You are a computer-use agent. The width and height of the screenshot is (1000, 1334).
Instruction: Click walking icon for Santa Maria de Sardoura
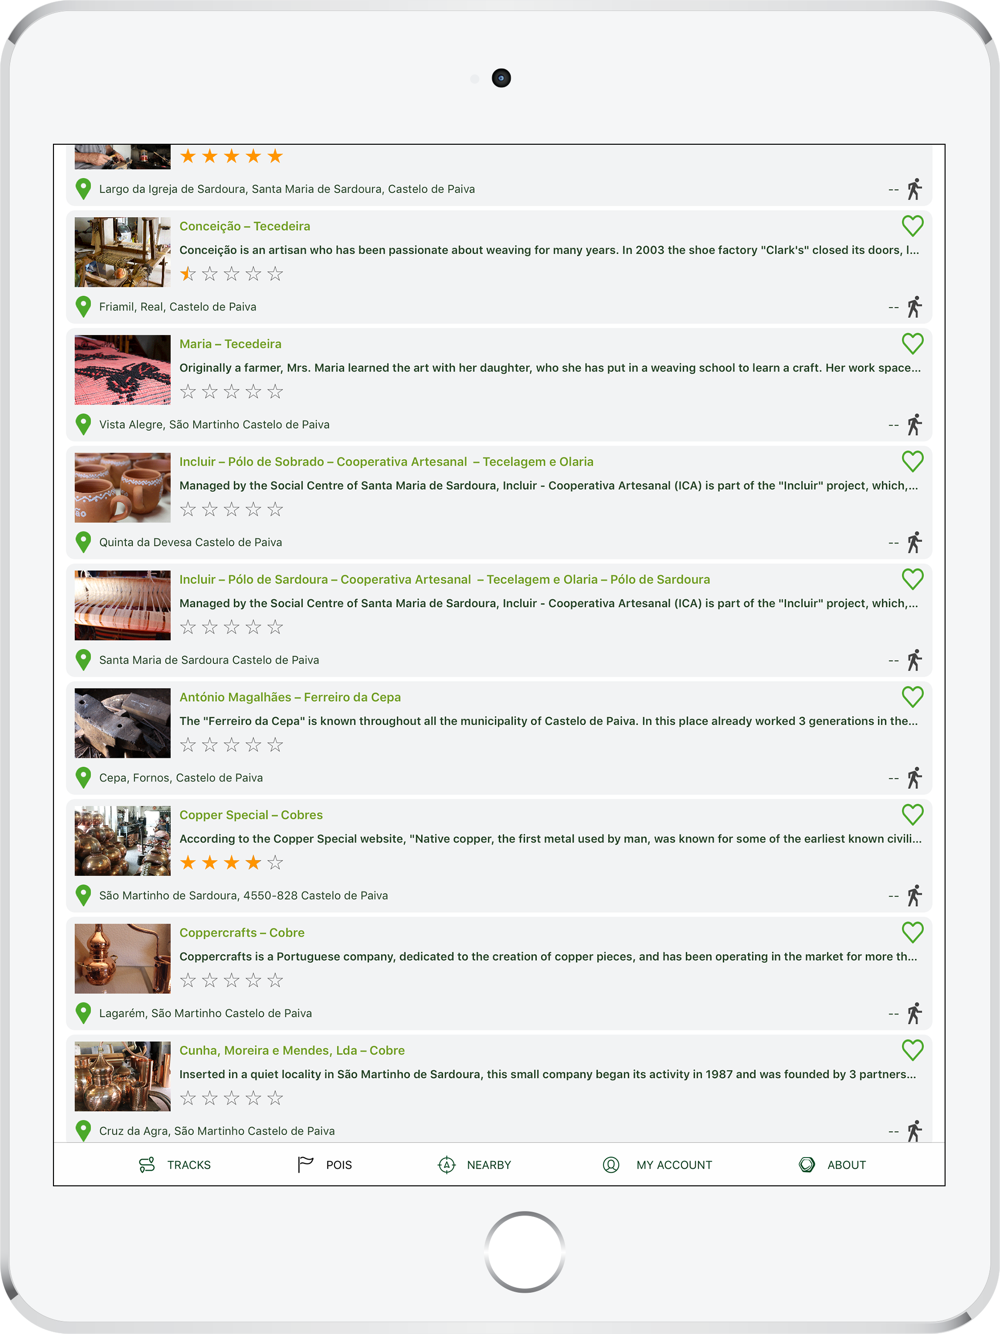click(914, 660)
